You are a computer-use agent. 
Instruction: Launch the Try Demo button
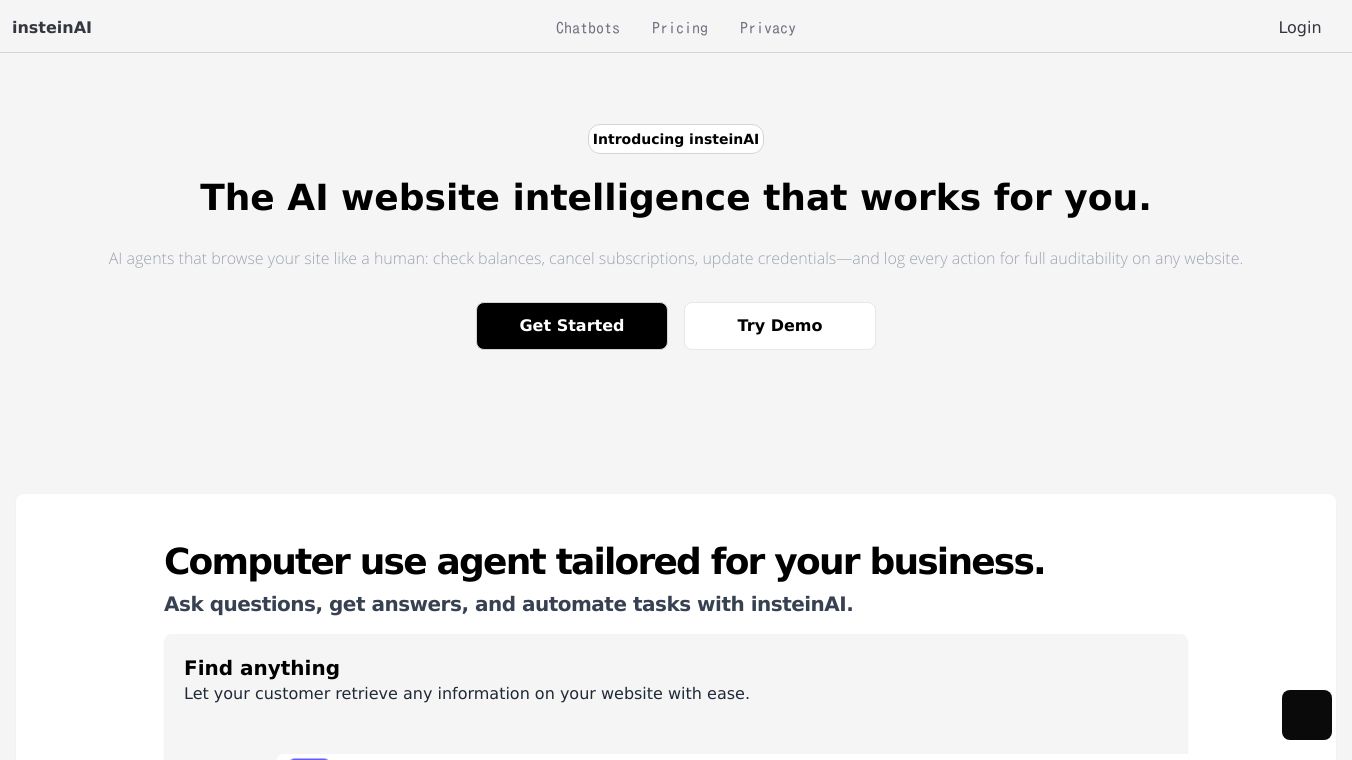(x=780, y=326)
